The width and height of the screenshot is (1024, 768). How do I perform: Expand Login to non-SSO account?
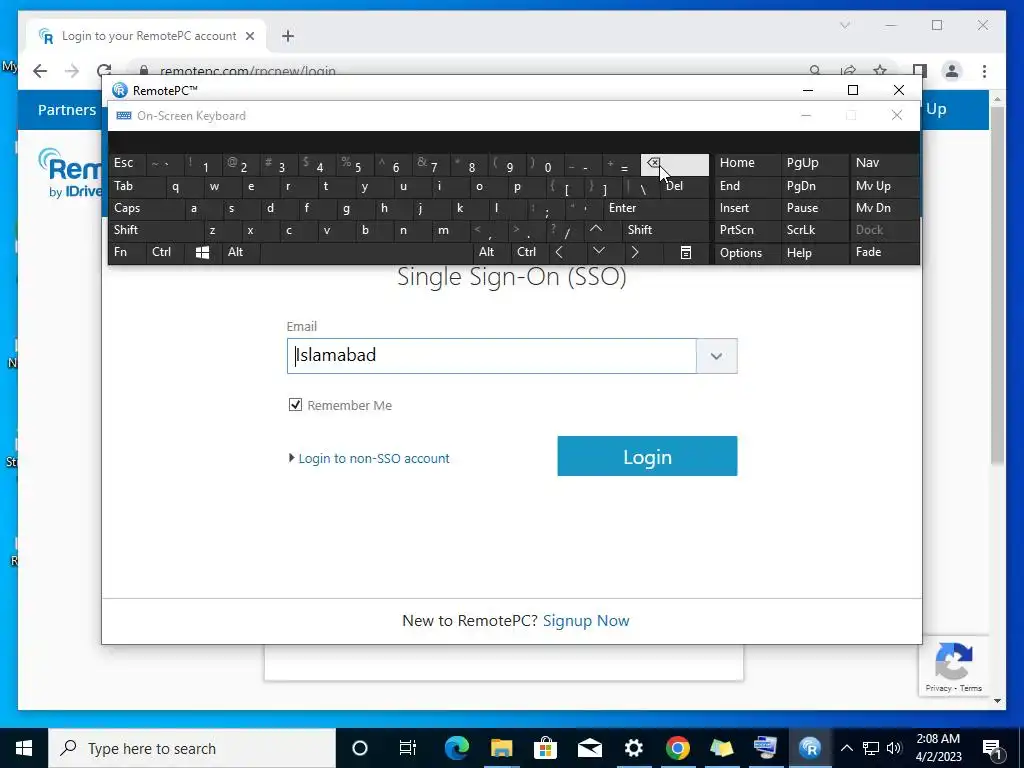369,458
